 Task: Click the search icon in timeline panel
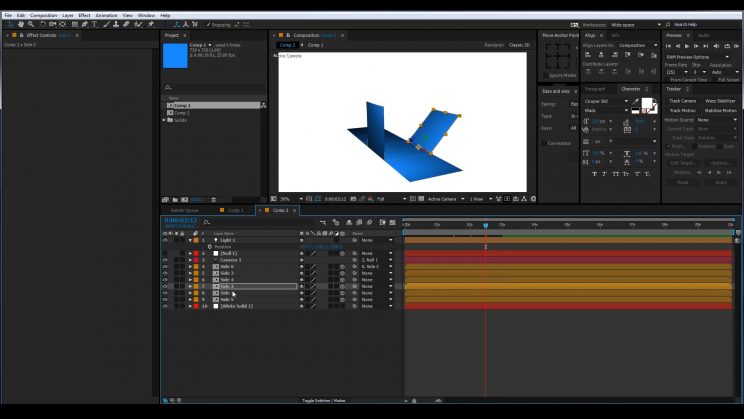click(x=206, y=222)
